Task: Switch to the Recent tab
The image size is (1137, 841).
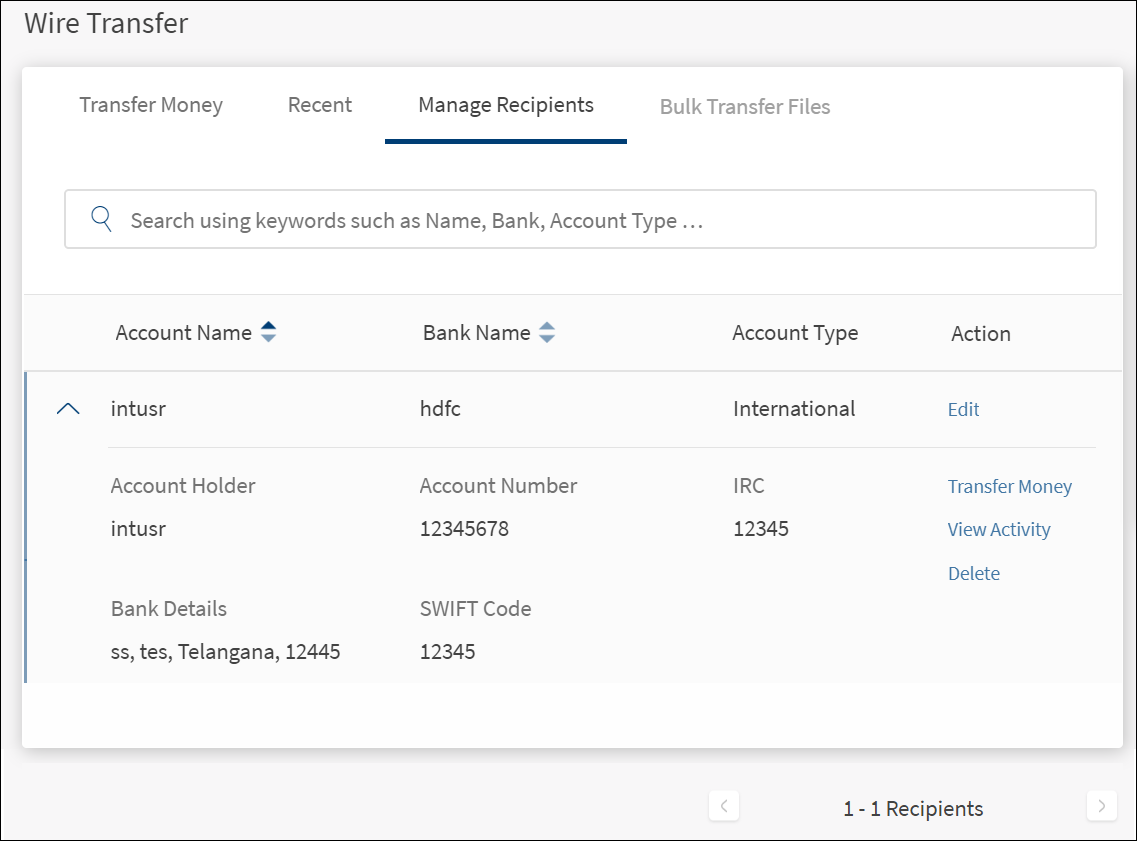Action: pyautogui.click(x=319, y=105)
